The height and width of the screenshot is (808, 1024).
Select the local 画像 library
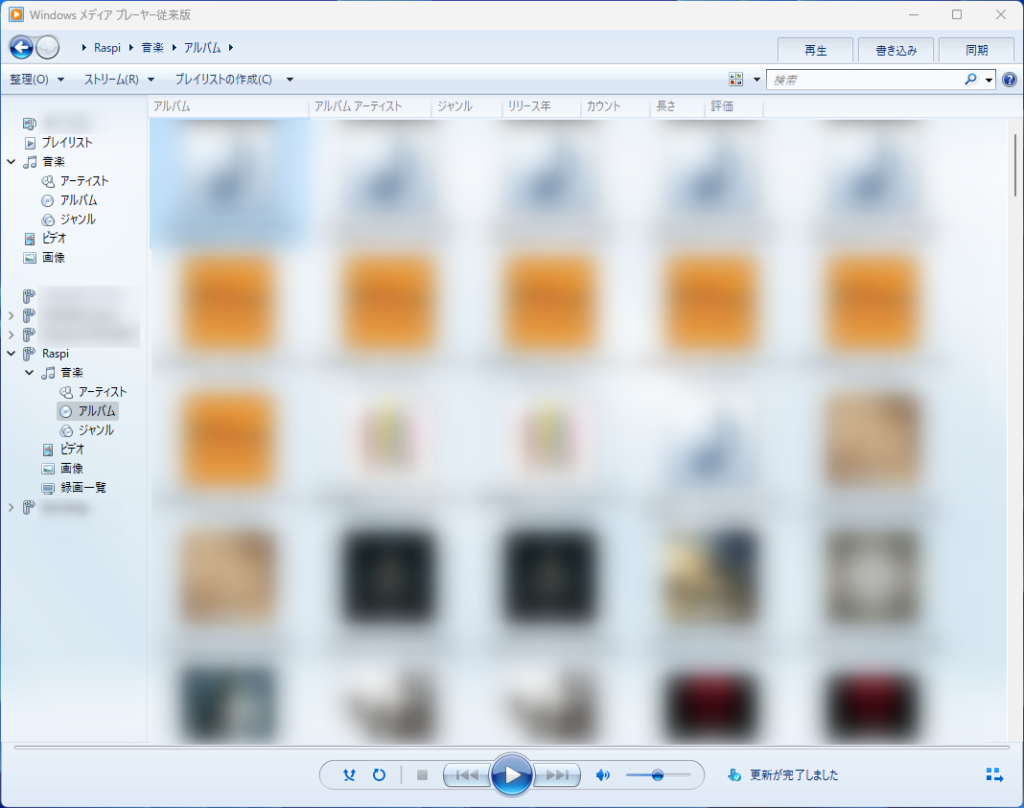coord(53,257)
